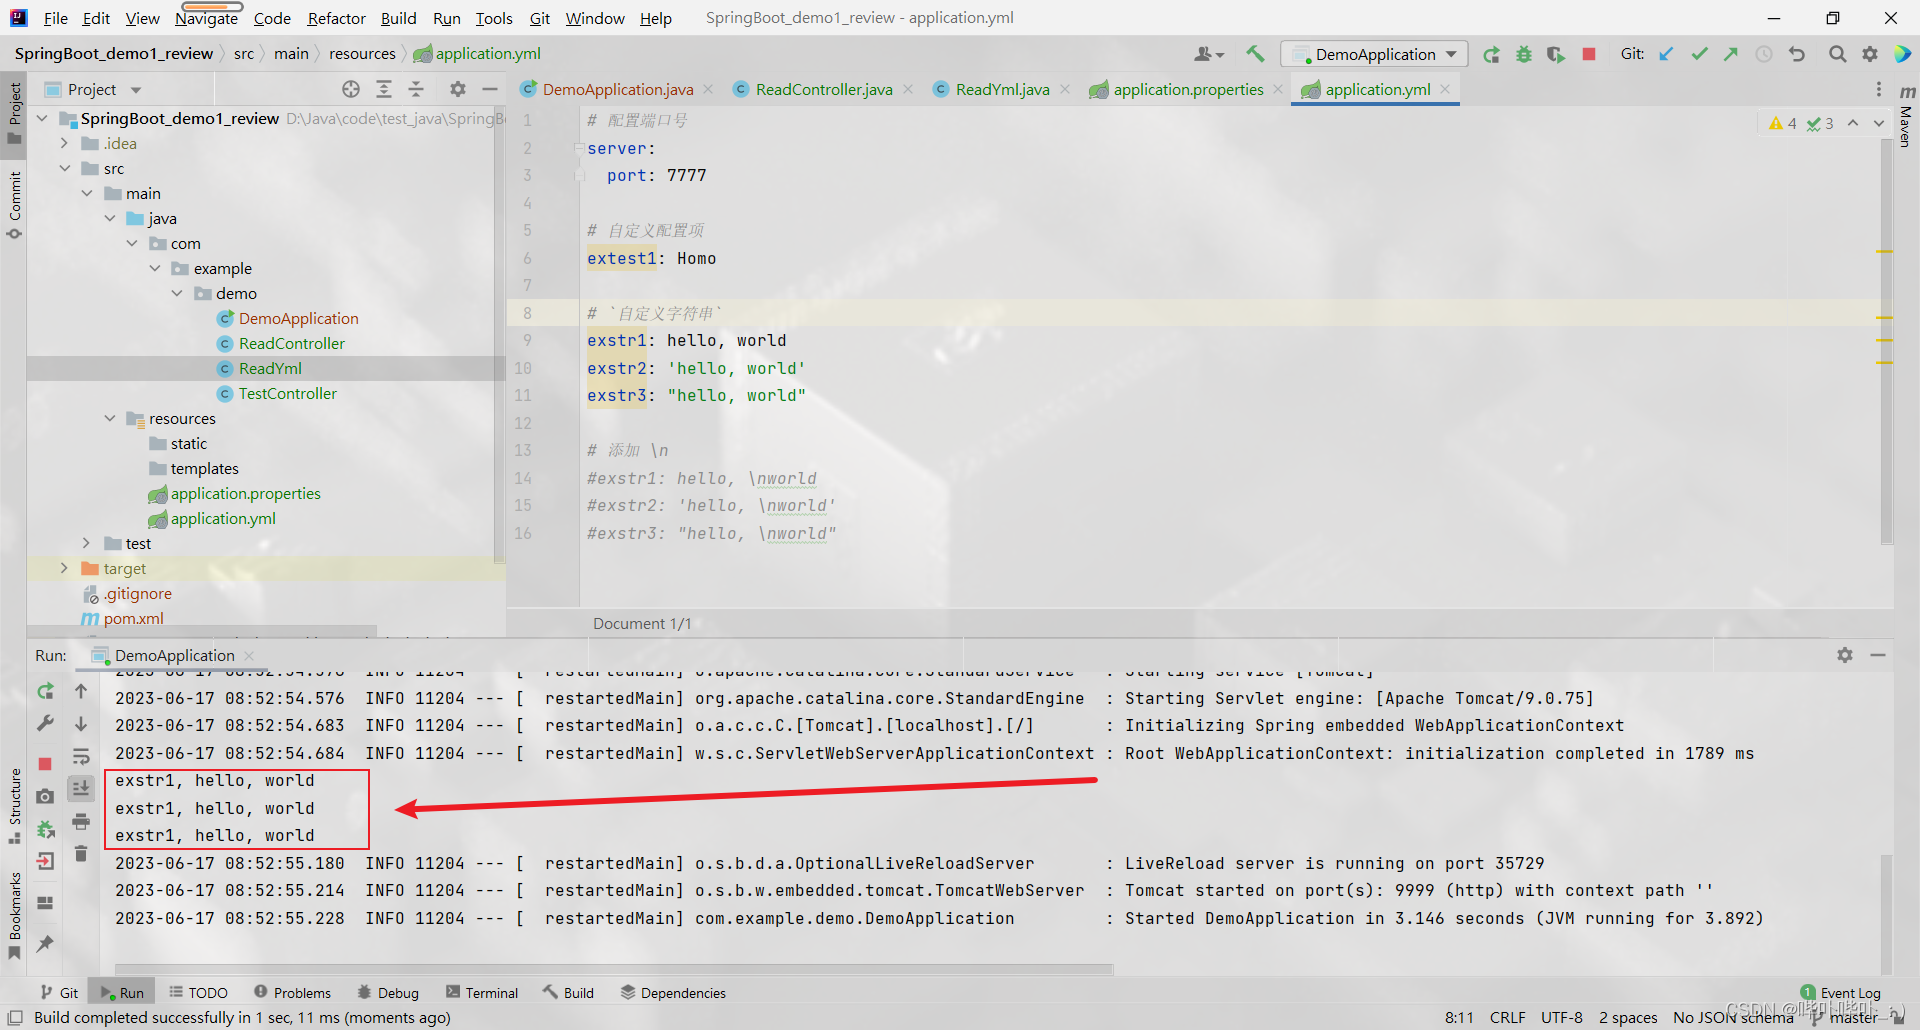Start debugging with the bug icon
The height and width of the screenshot is (1030, 1920).
(x=1524, y=54)
